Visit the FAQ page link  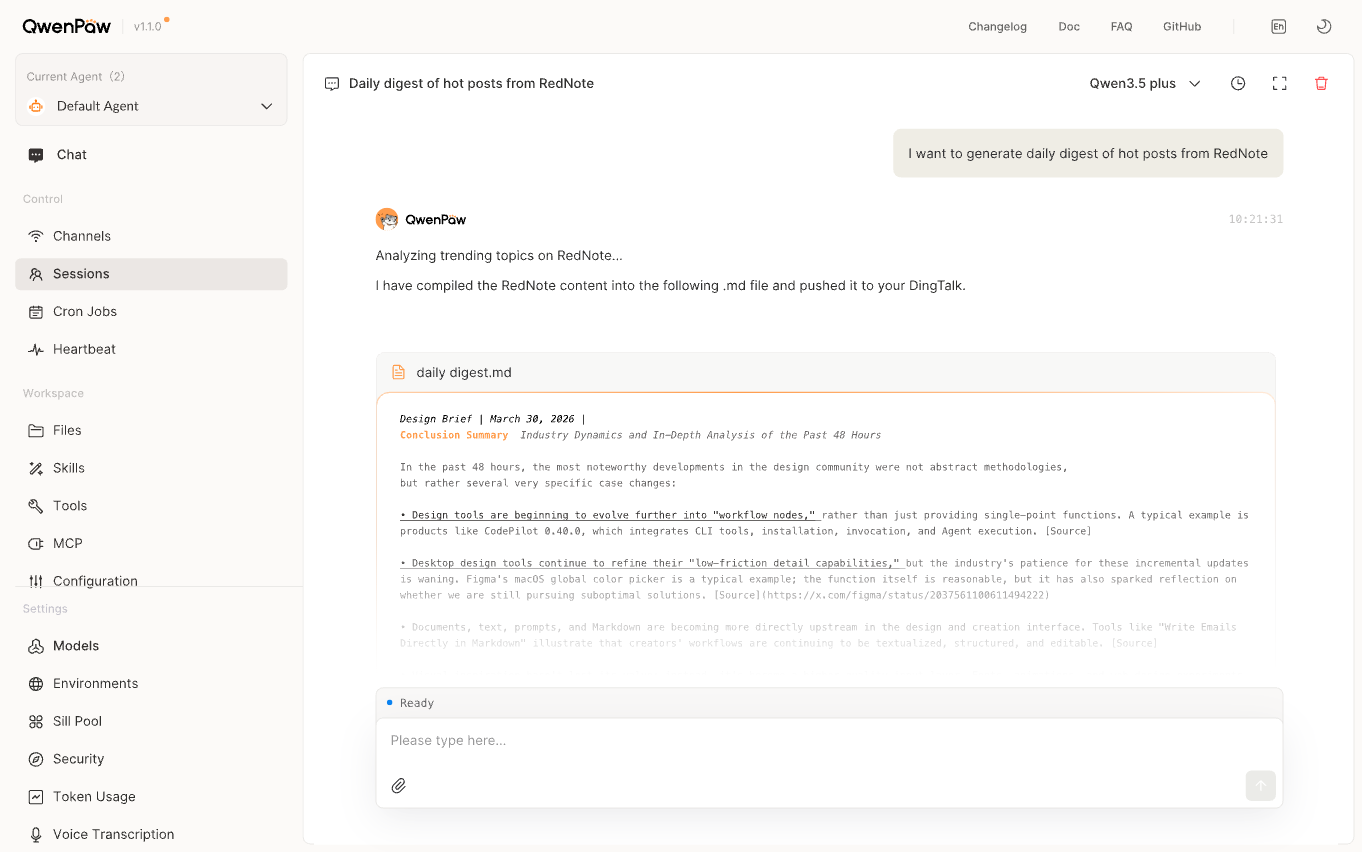(x=1121, y=27)
